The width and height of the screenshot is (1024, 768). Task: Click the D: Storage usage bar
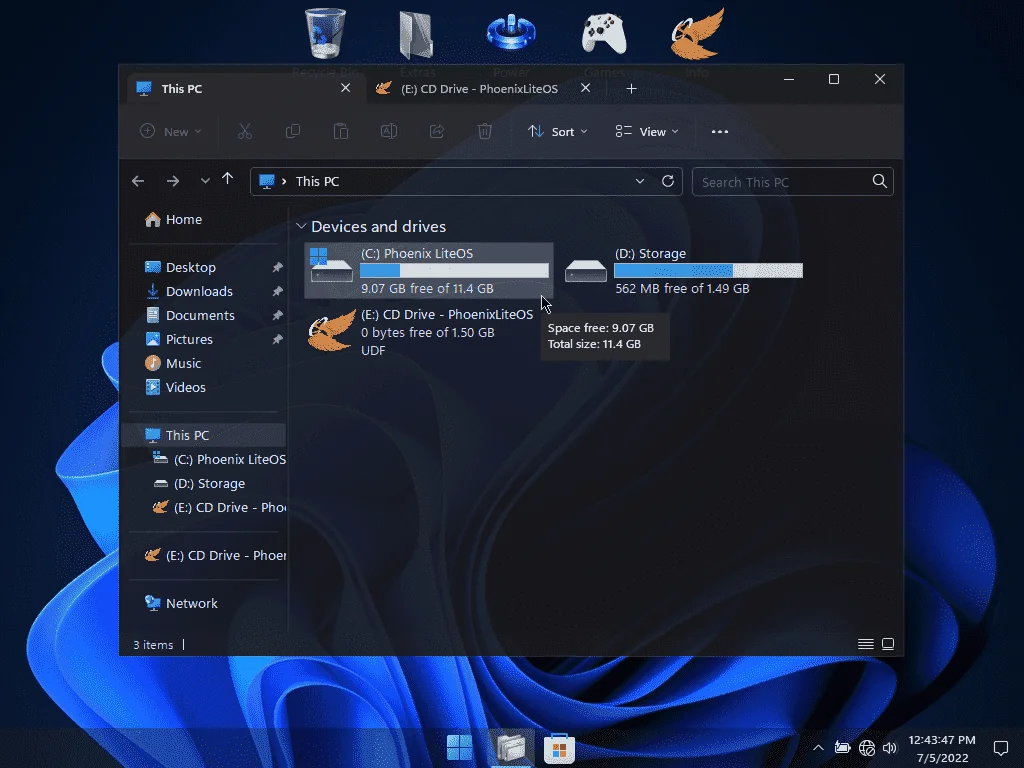pyautogui.click(x=709, y=270)
